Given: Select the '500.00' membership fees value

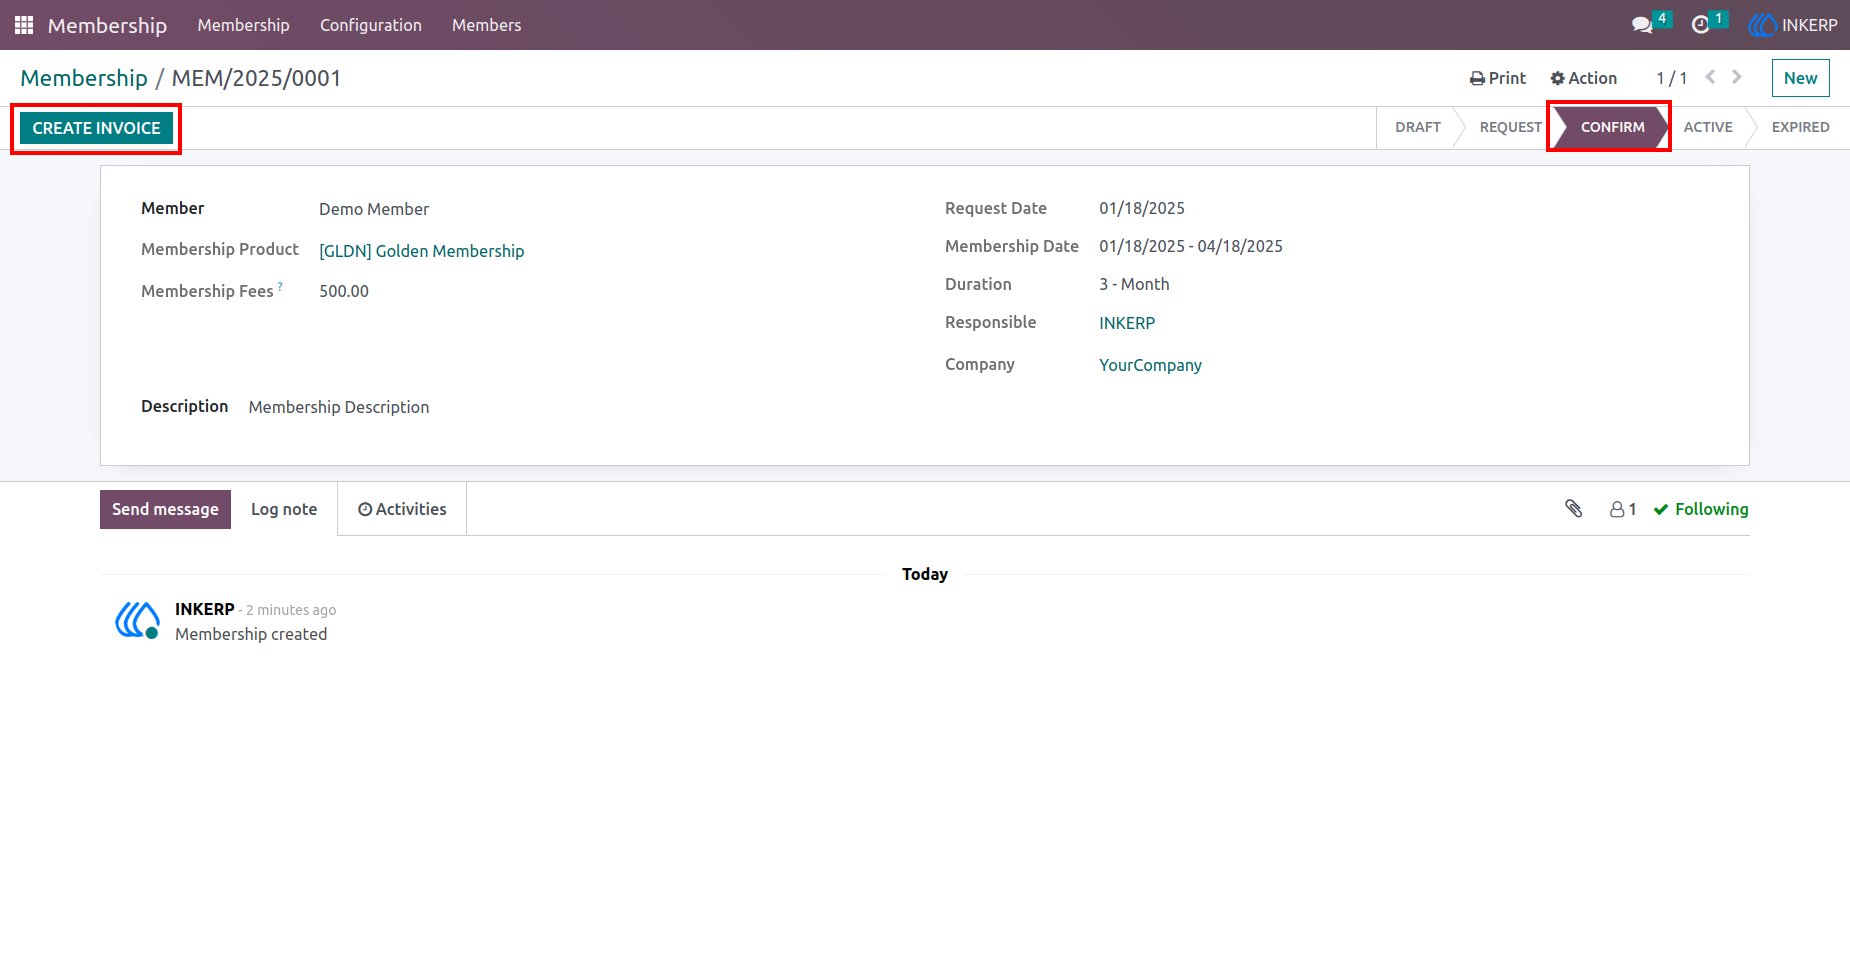Looking at the screenshot, I should (344, 291).
